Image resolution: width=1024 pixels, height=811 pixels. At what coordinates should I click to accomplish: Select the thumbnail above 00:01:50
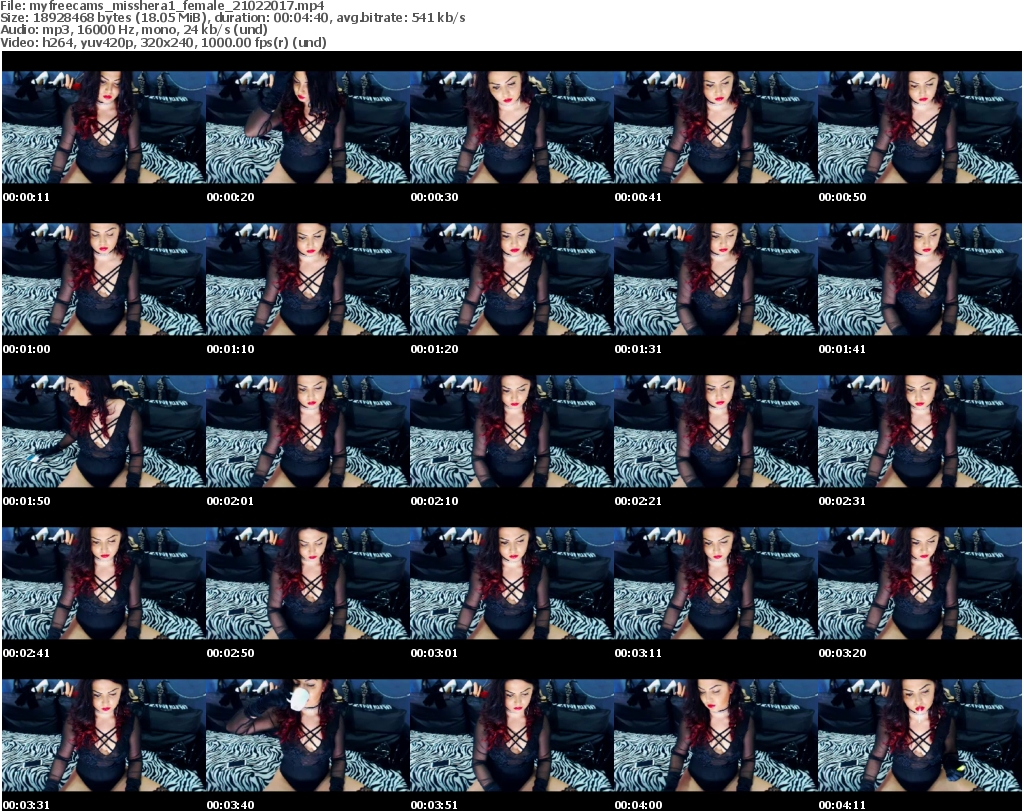[x=104, y=432]
